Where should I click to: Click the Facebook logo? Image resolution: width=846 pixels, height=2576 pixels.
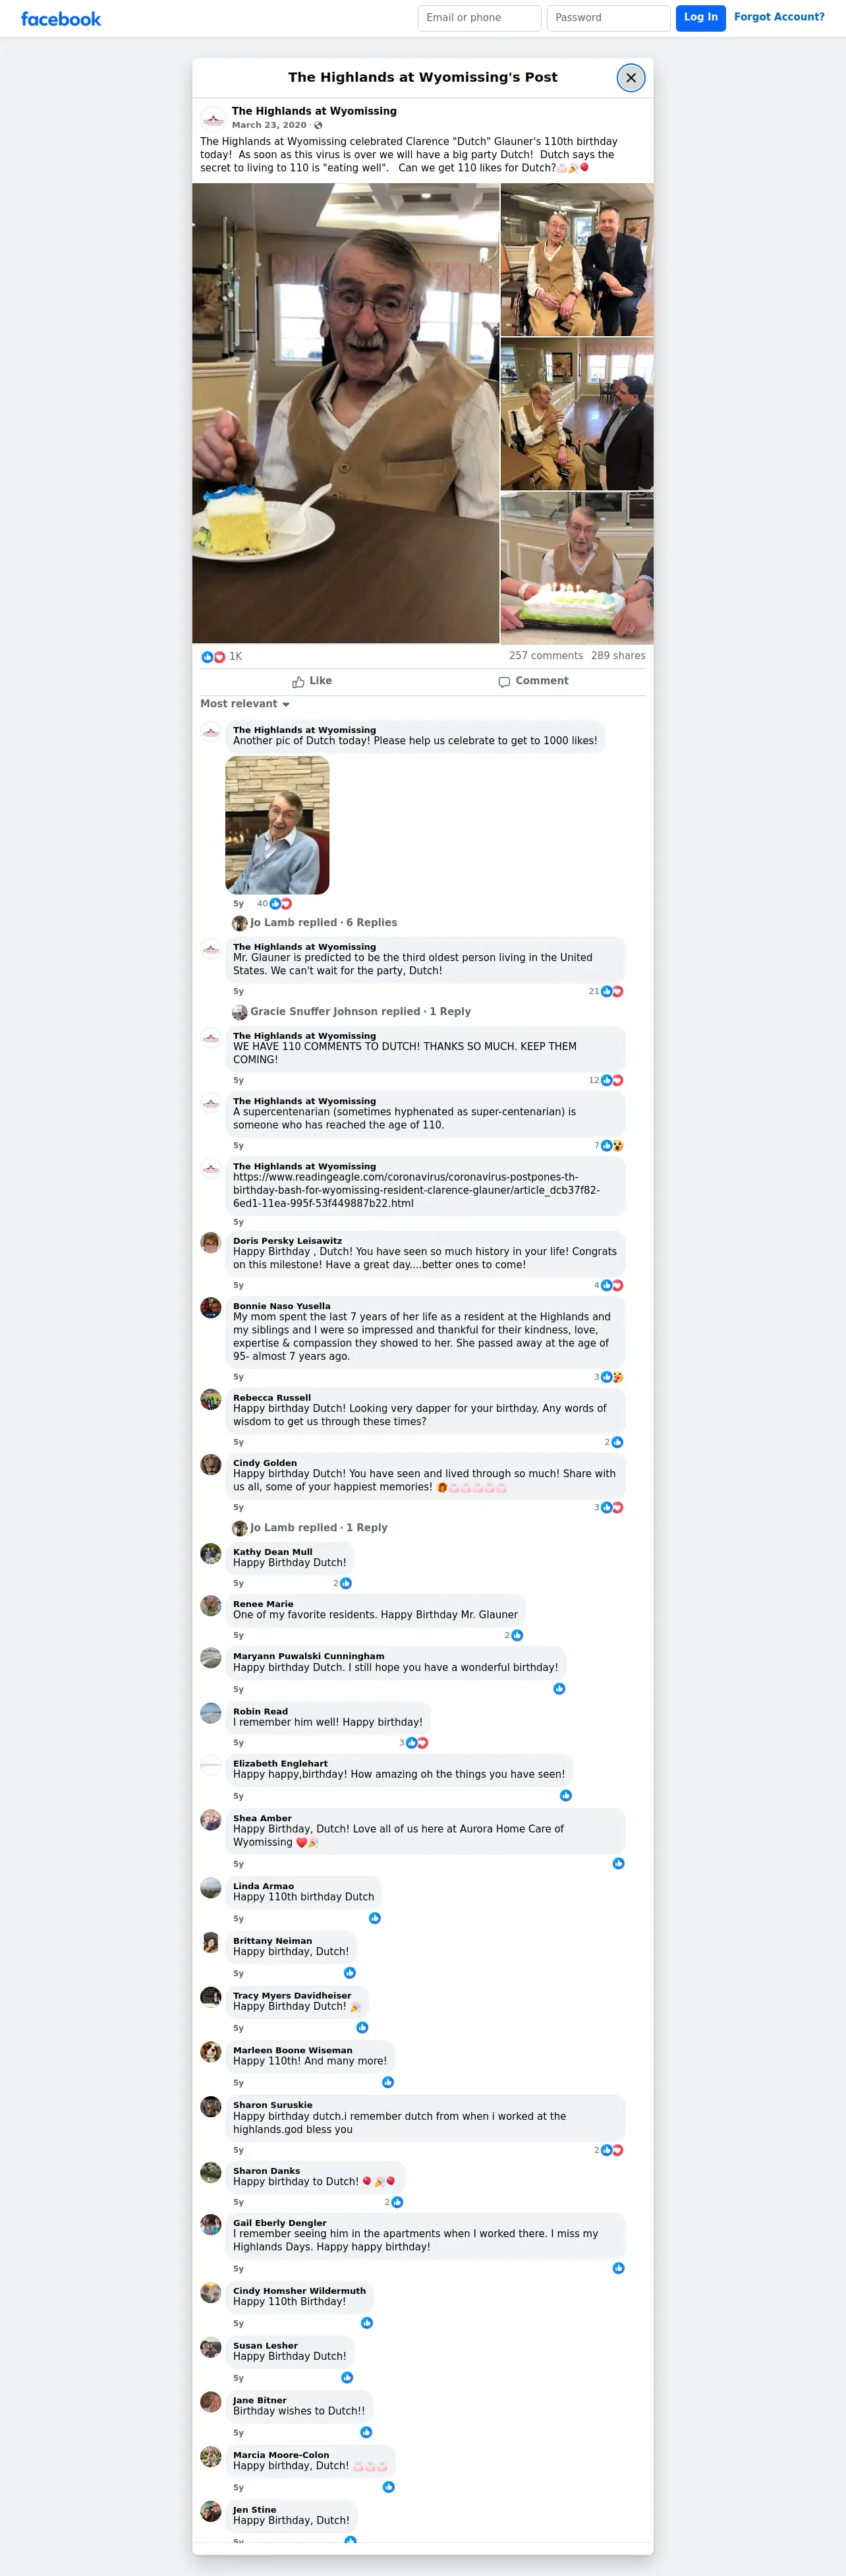61,18
